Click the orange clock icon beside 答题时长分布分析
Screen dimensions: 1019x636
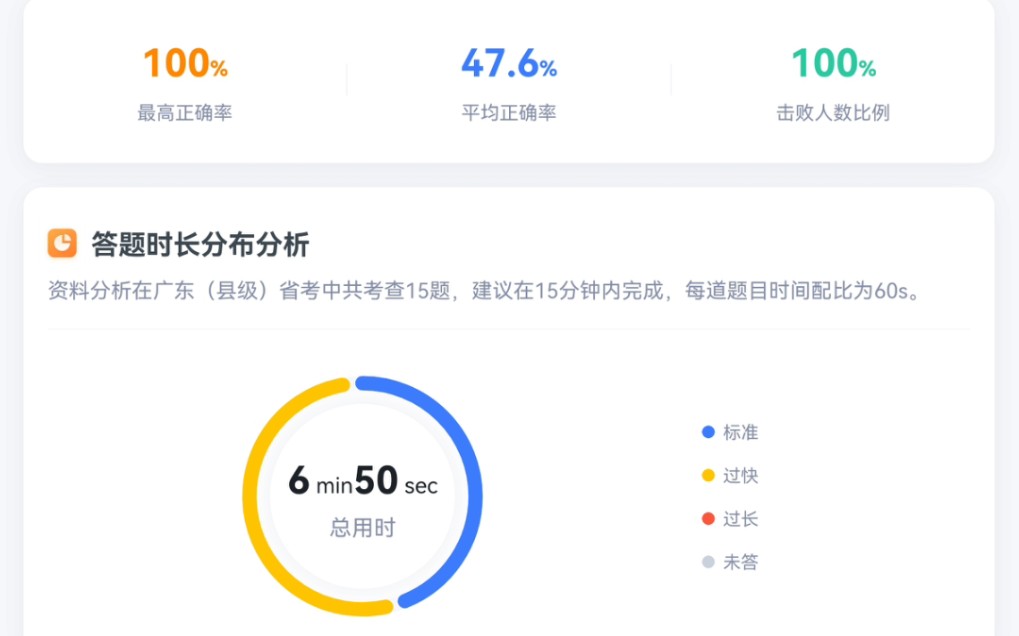(60, 243)
